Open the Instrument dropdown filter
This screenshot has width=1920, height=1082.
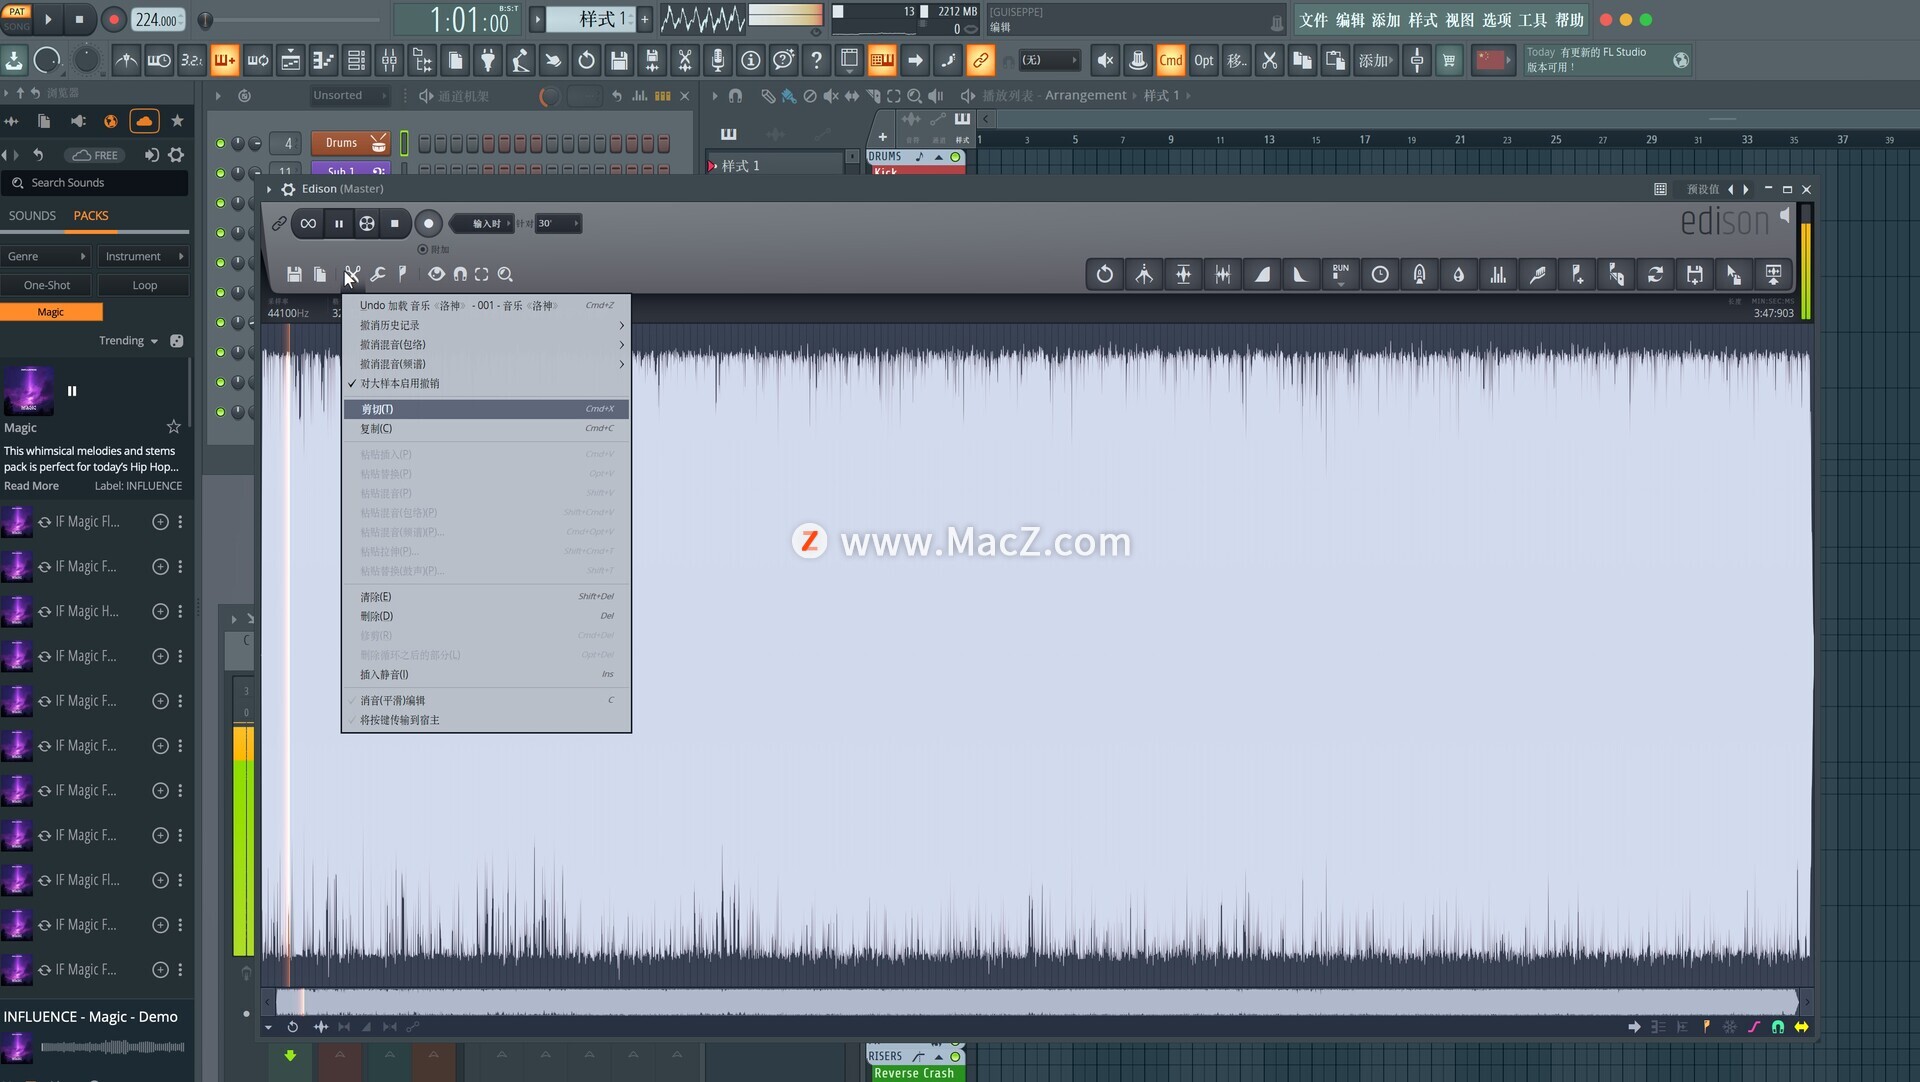click(144, 257)
